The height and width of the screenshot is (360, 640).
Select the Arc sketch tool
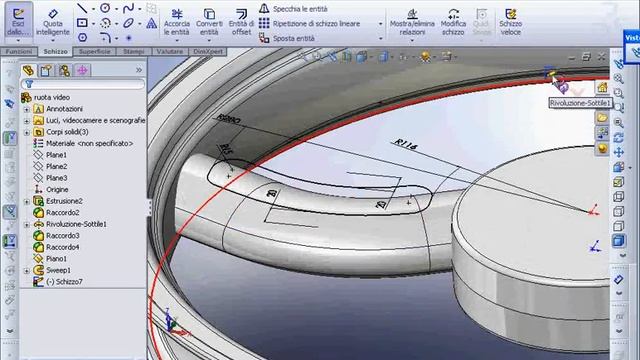(105, 23)
